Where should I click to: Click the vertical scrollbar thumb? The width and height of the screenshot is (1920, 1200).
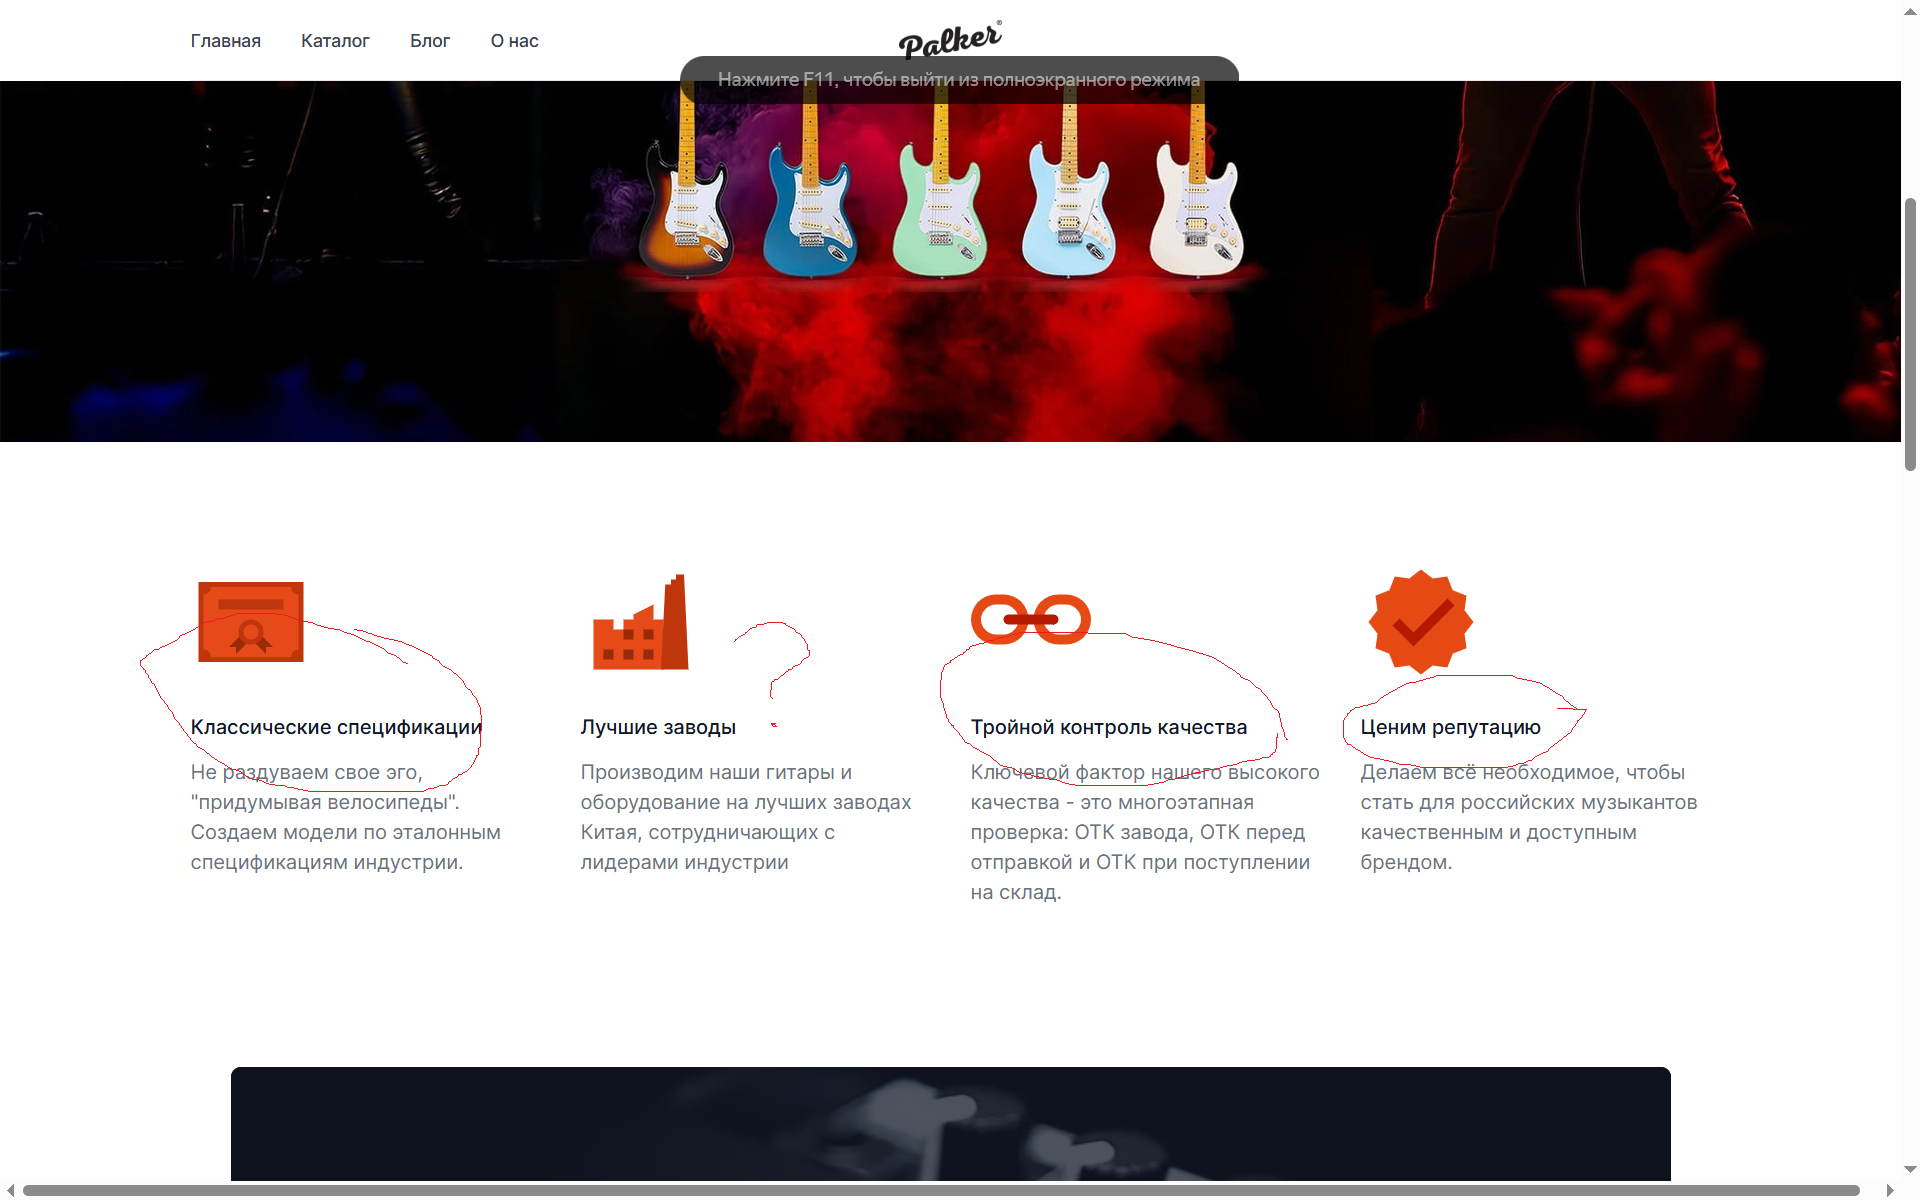pos(1910,334)
